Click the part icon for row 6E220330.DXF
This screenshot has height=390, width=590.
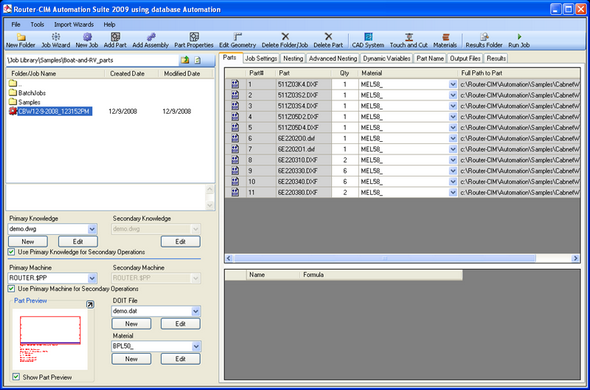click(x=235, y=171)
